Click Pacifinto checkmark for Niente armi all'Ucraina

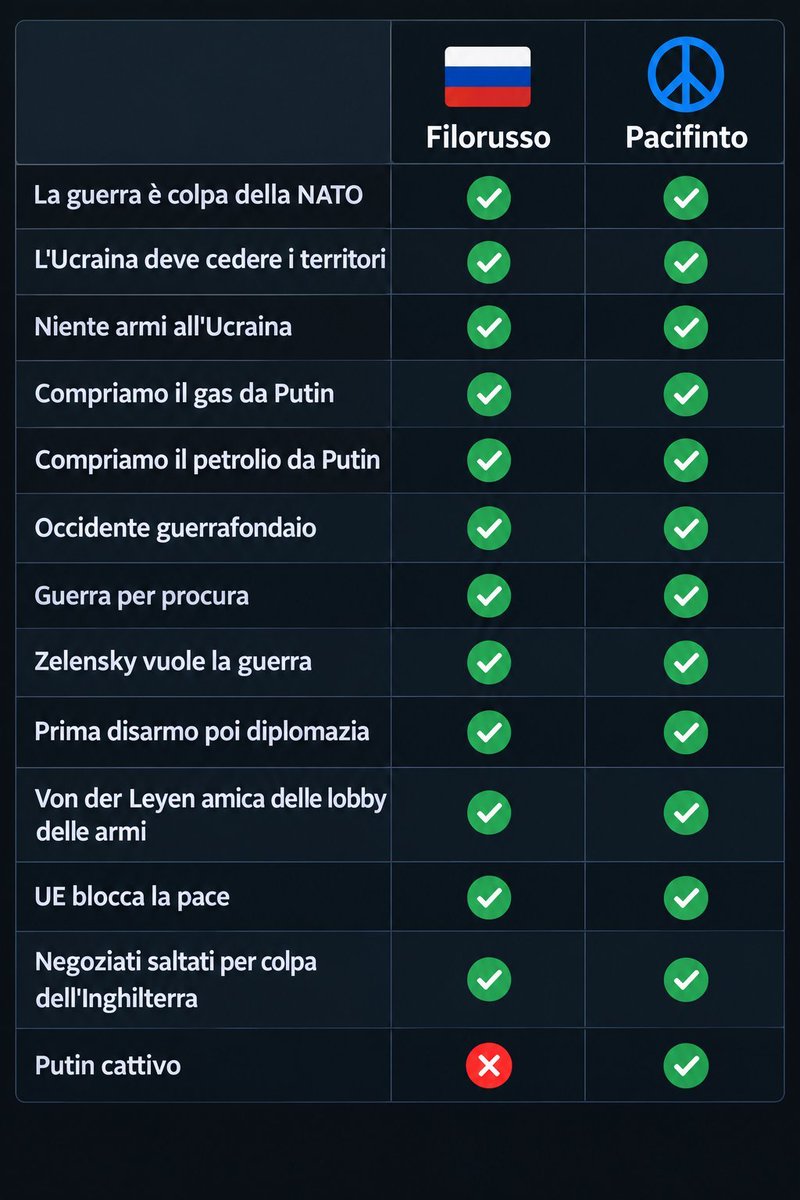click(x=686, y=328)
